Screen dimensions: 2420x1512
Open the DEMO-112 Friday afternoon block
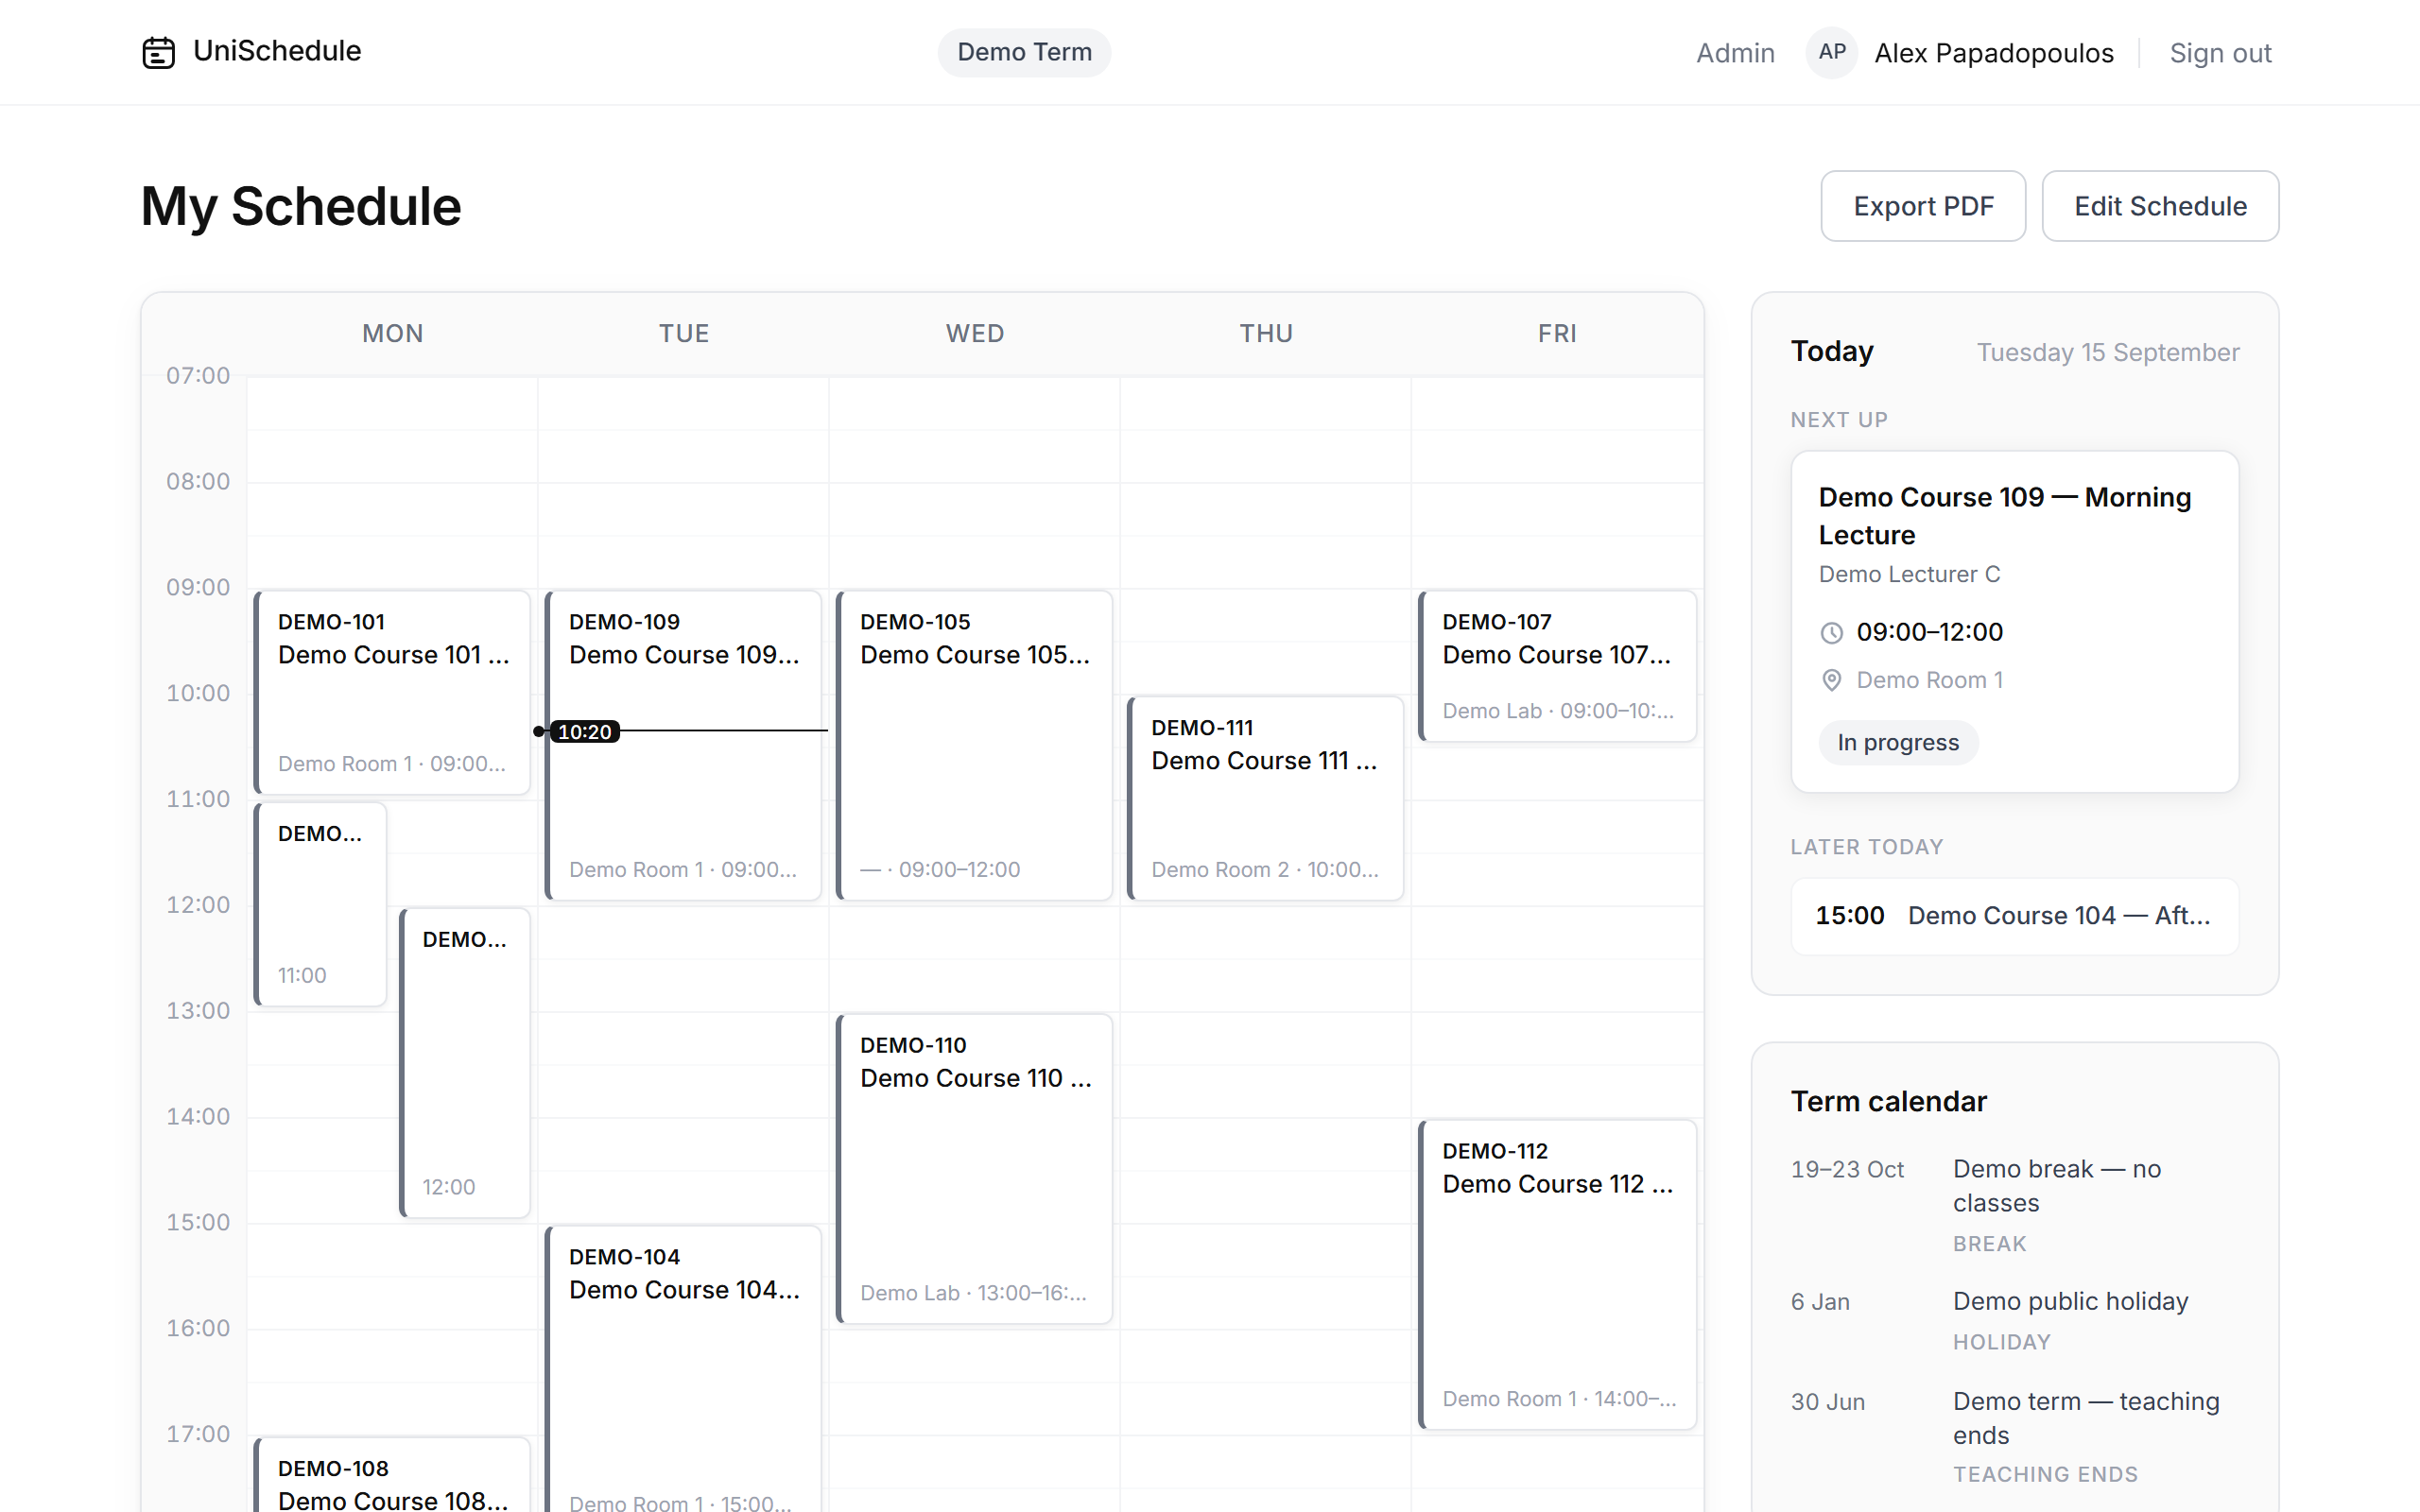[x=1557, y=1274]
